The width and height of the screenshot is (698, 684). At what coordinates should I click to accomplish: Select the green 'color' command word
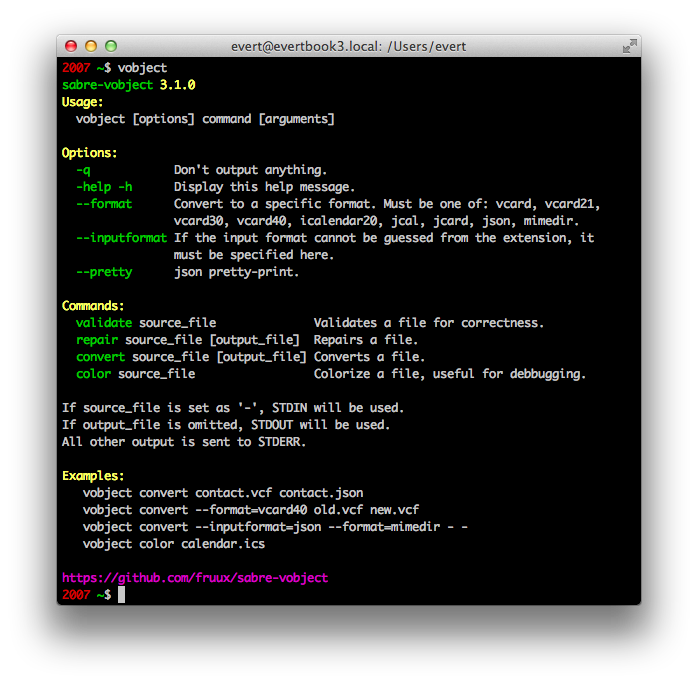(x=93, y=374)
